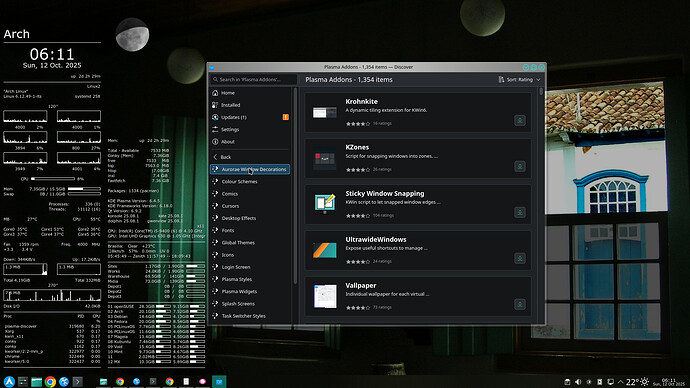Click the KZones install icon button
690x388 pixels.
[520, 167]
